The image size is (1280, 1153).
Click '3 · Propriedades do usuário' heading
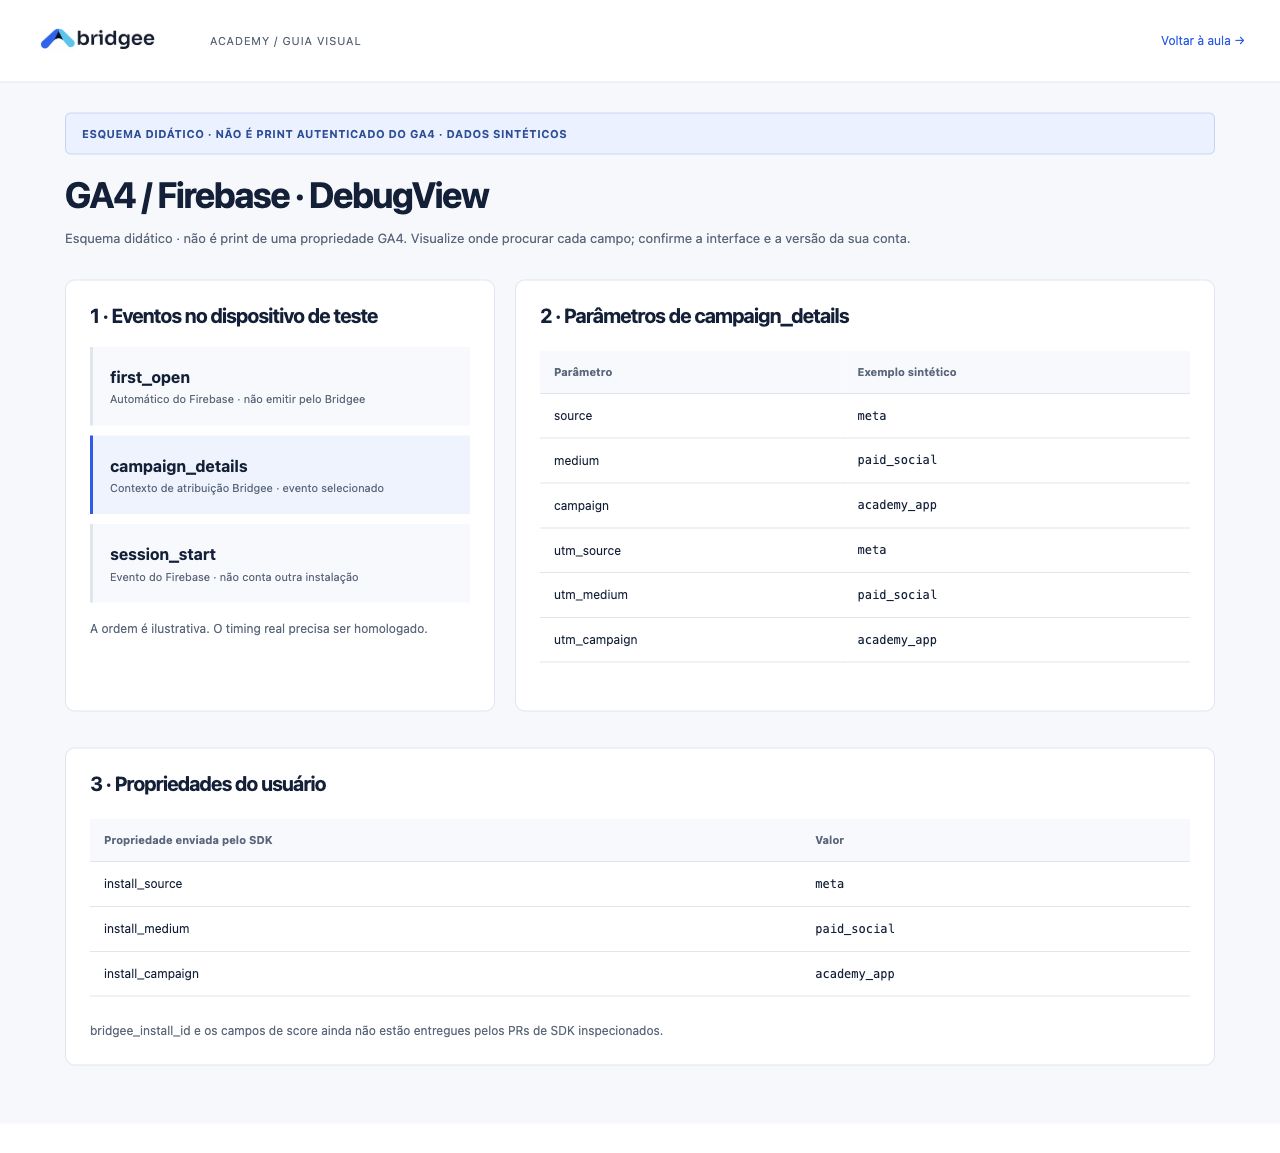(x=208, y=784)
